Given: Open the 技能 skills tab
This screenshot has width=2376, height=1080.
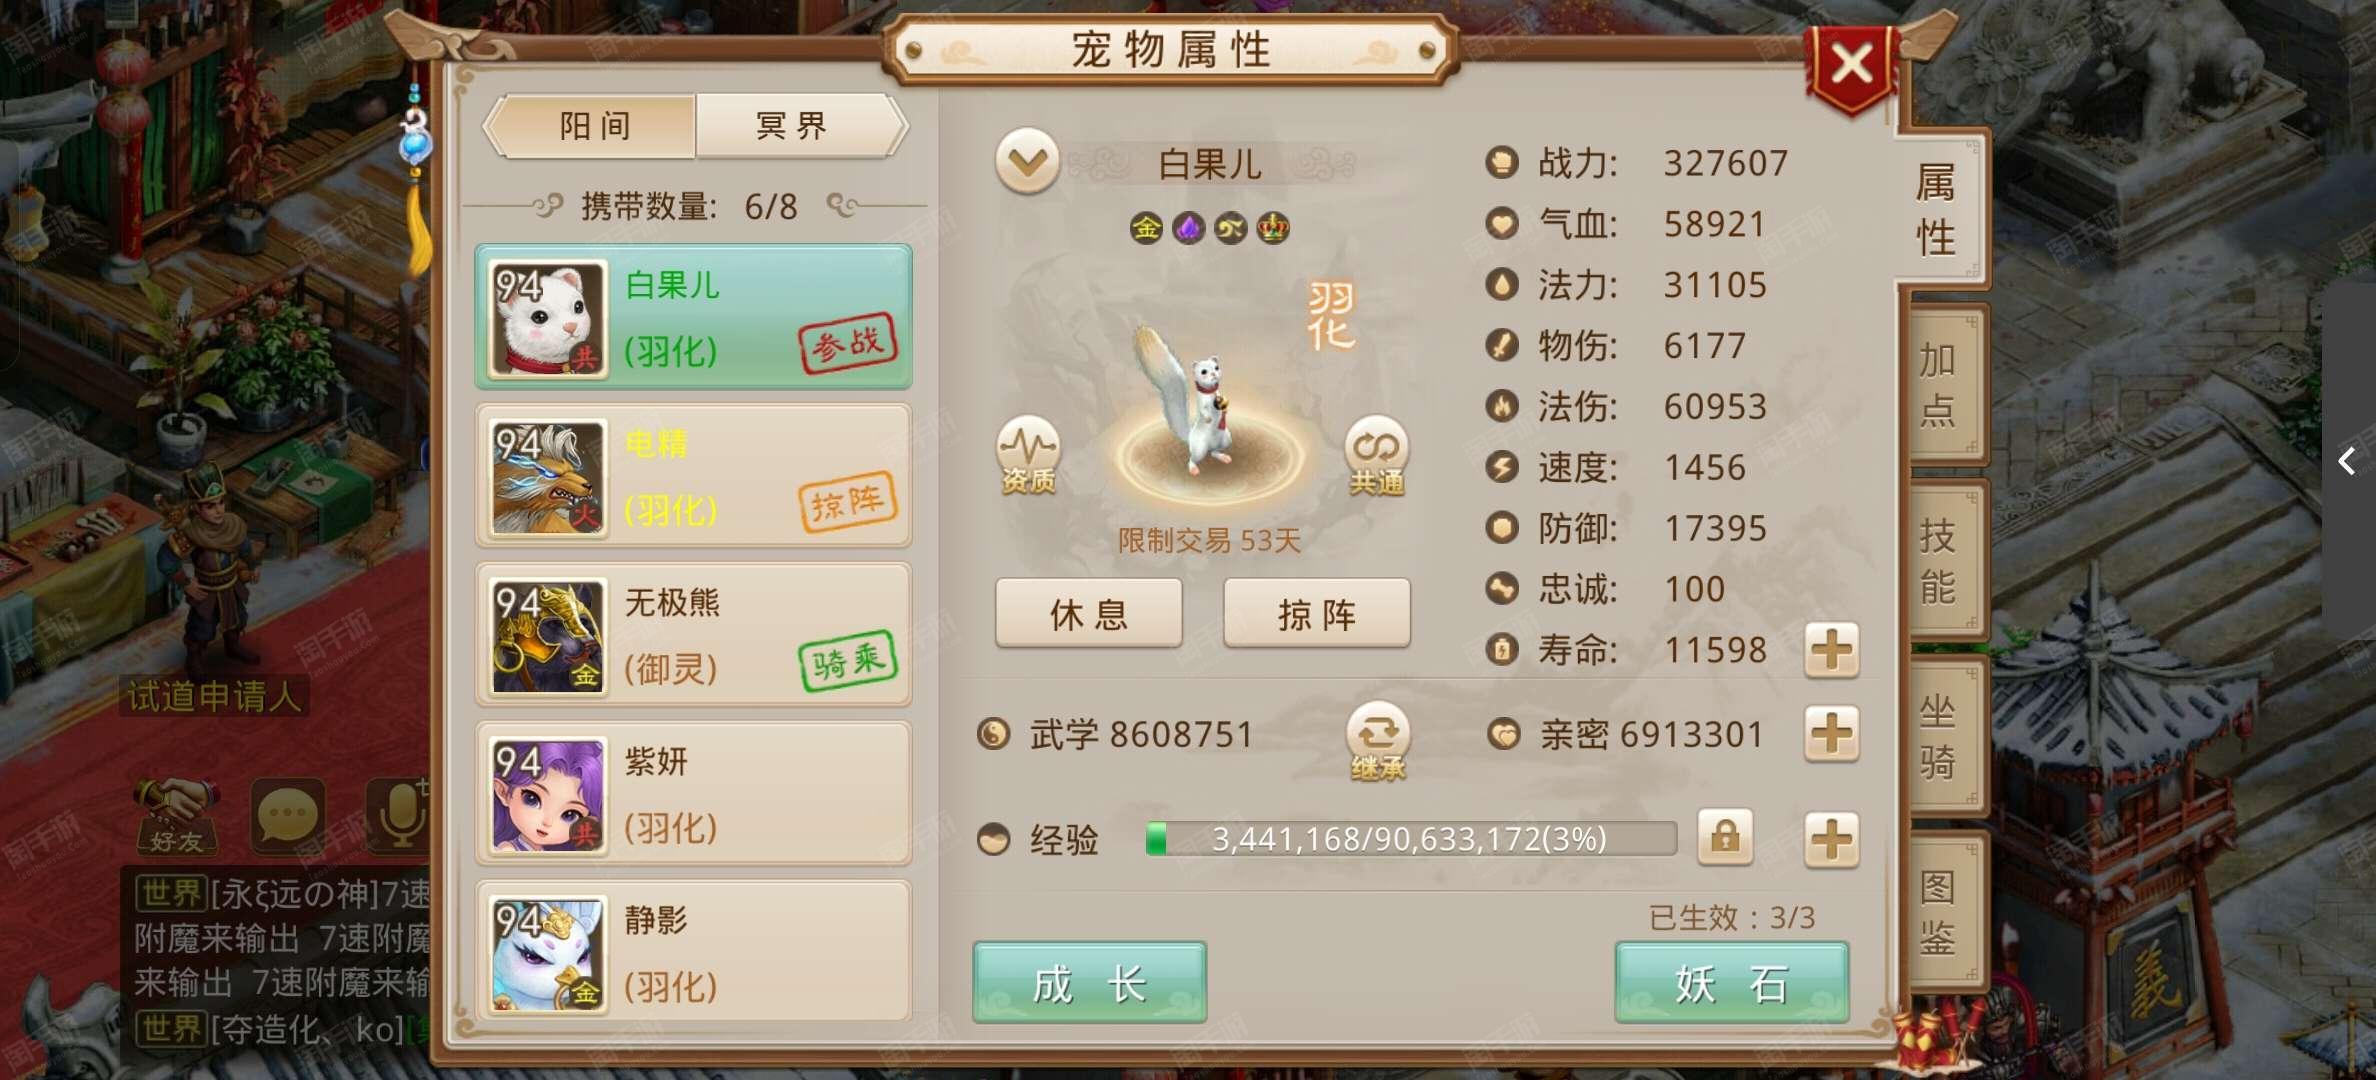Looking at the screenshot, I should 1941,559.
